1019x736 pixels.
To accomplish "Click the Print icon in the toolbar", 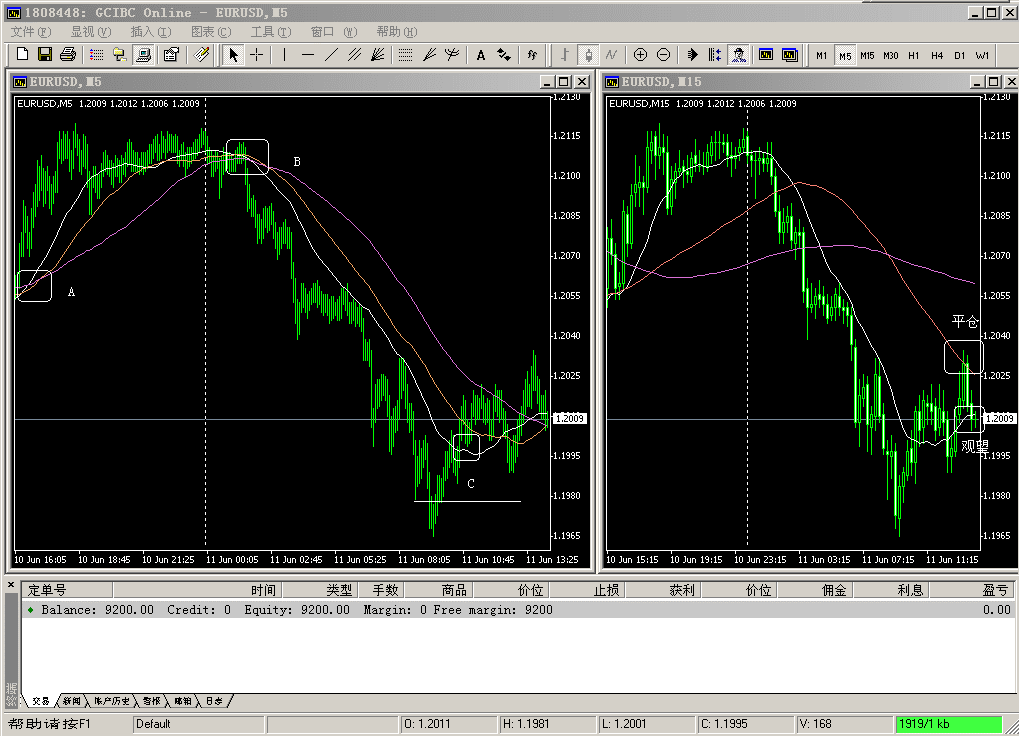I will point(68,55).
